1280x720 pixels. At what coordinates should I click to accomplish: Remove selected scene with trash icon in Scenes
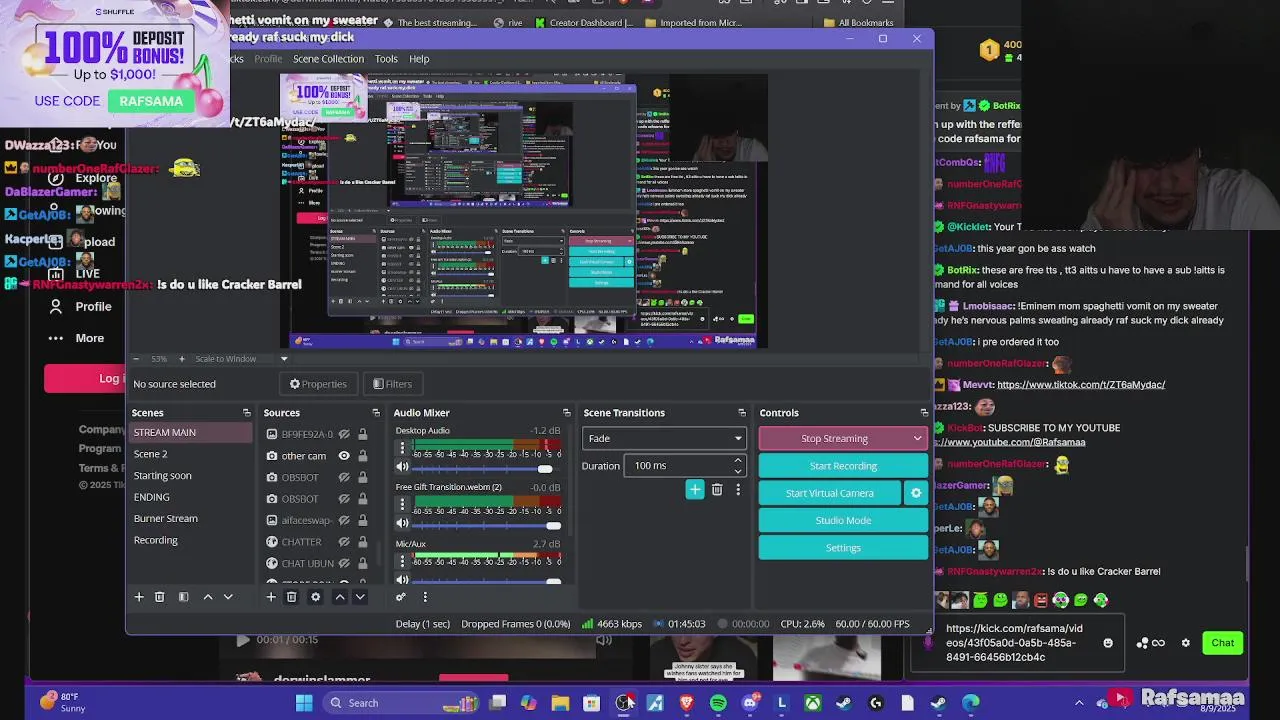159,597
